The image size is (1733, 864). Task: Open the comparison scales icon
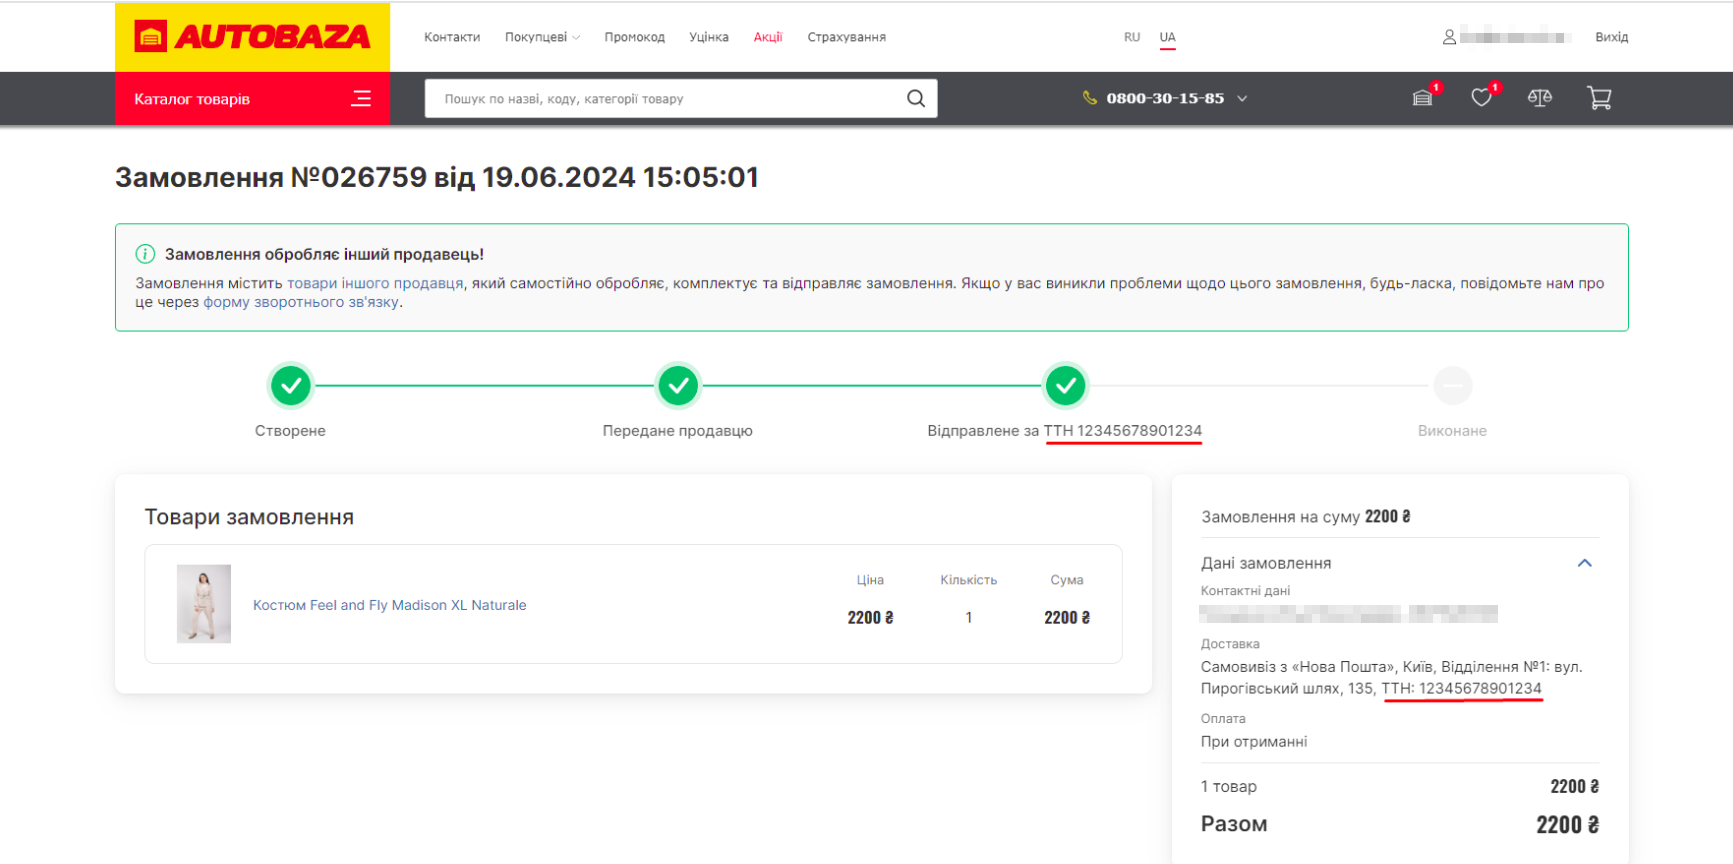(1540, 98)
